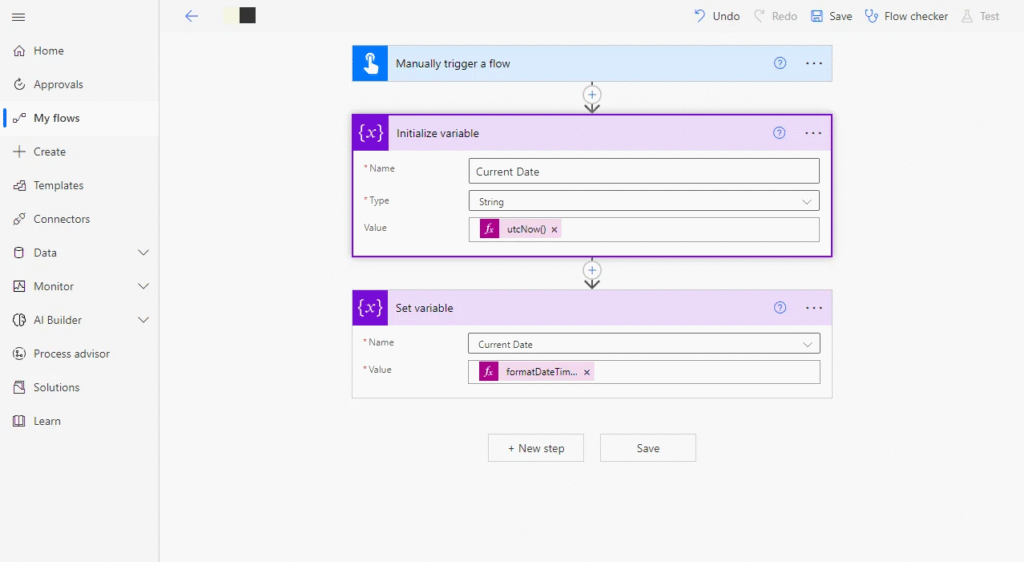
Task: Go to Approvals in the sidebar
Action: [x=58, y=85]
